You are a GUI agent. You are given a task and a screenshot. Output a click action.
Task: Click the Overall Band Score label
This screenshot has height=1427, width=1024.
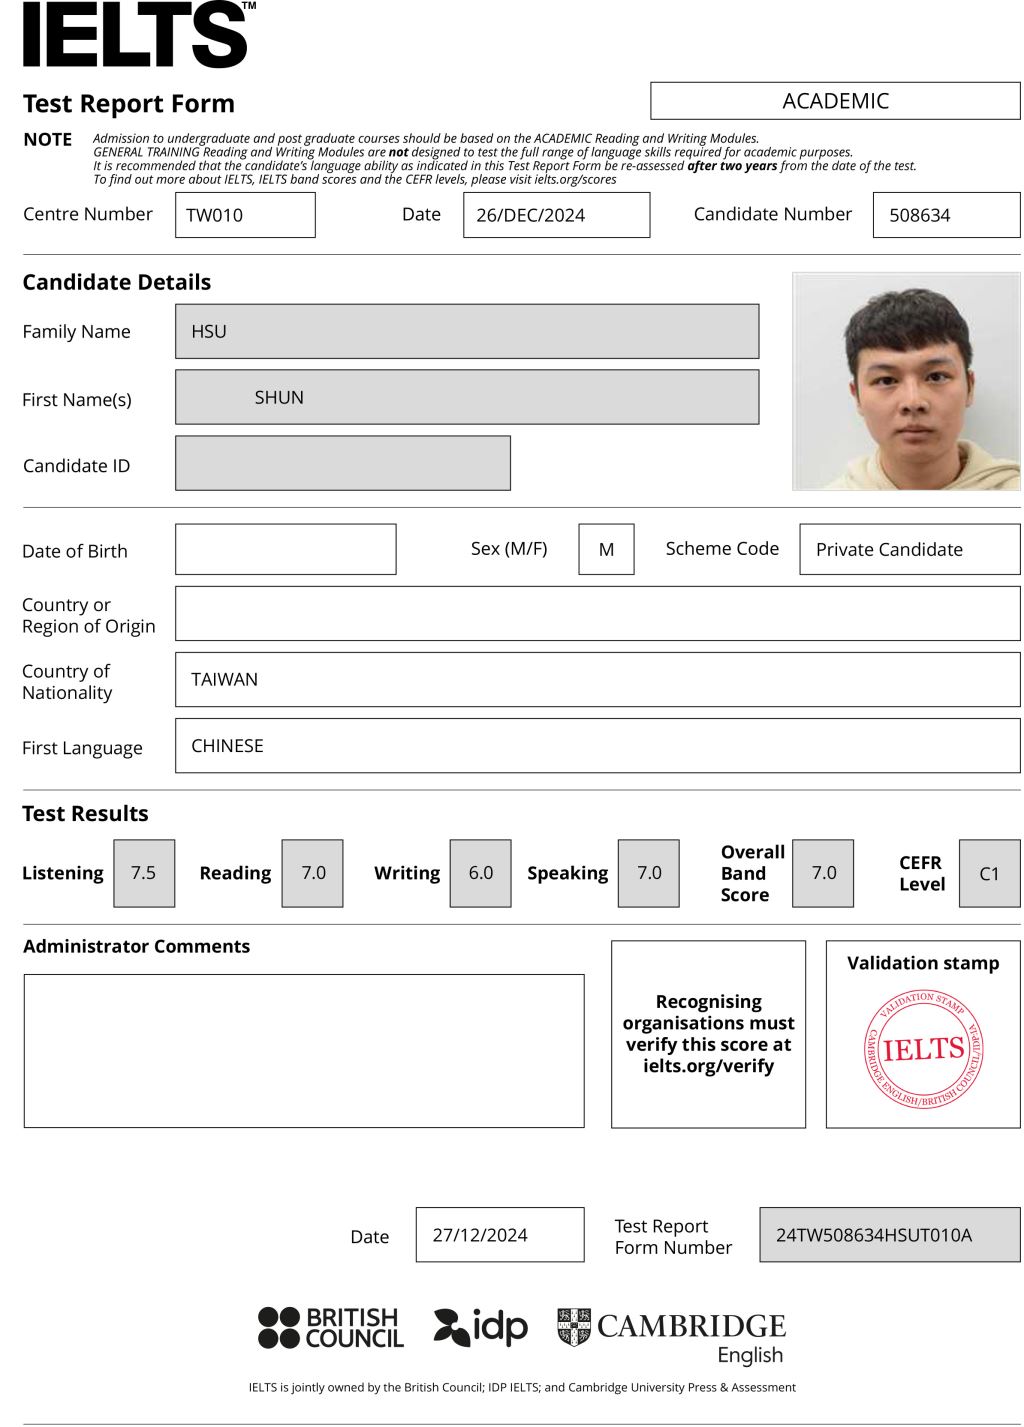pyautogui.click(x=752, y=873)
